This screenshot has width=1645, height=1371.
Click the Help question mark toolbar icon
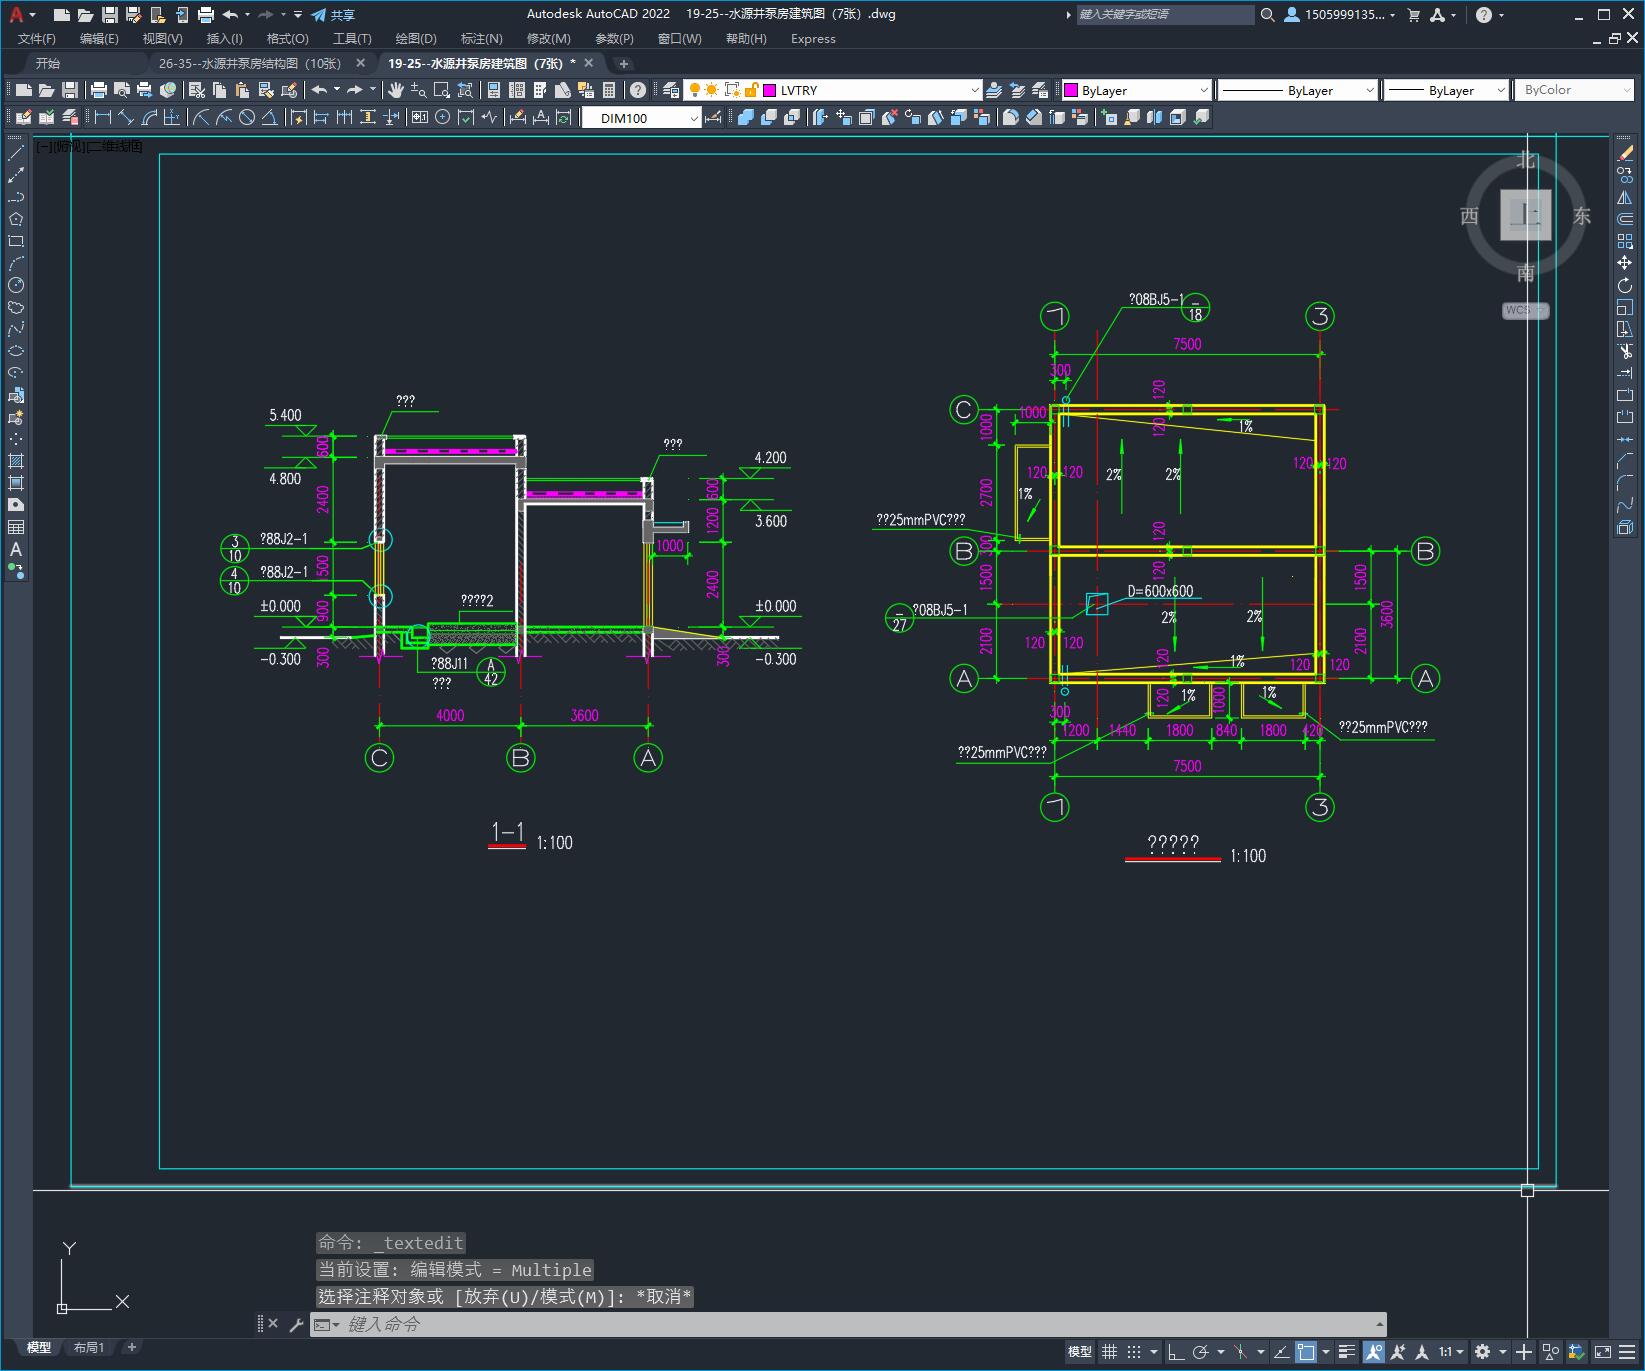pos(638,90)
